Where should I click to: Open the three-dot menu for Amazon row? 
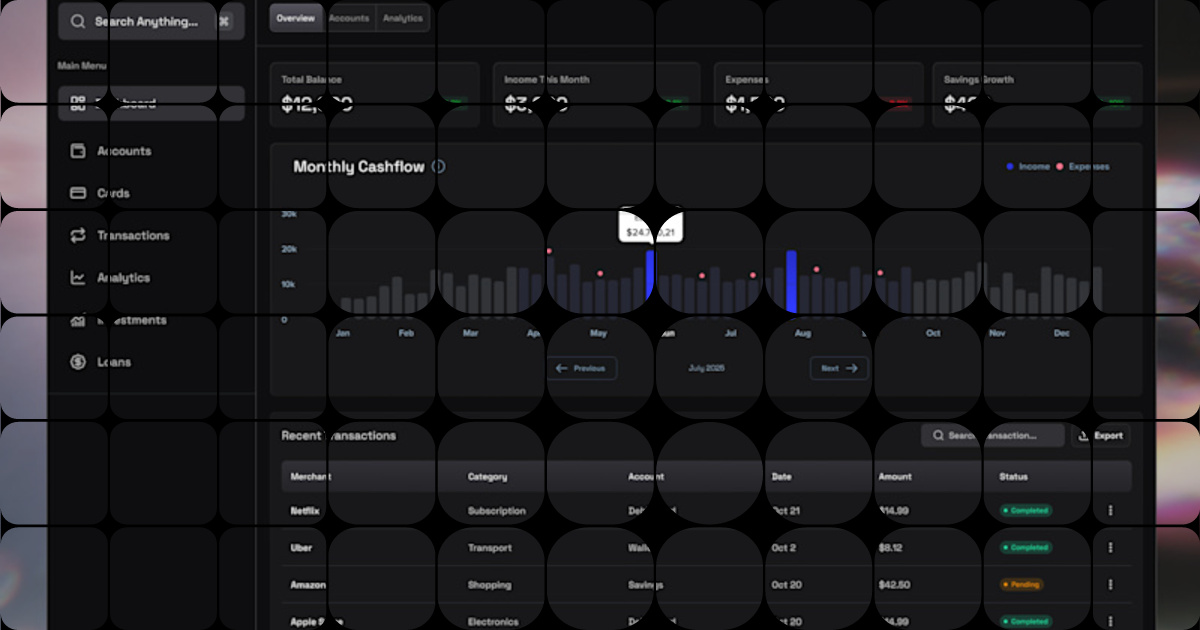pos(1110,584)
